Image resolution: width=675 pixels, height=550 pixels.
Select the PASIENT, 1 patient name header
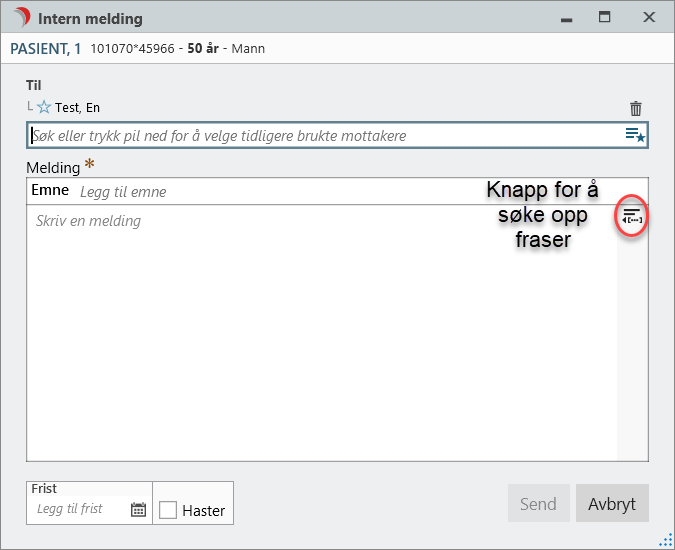tap(46, 48)
